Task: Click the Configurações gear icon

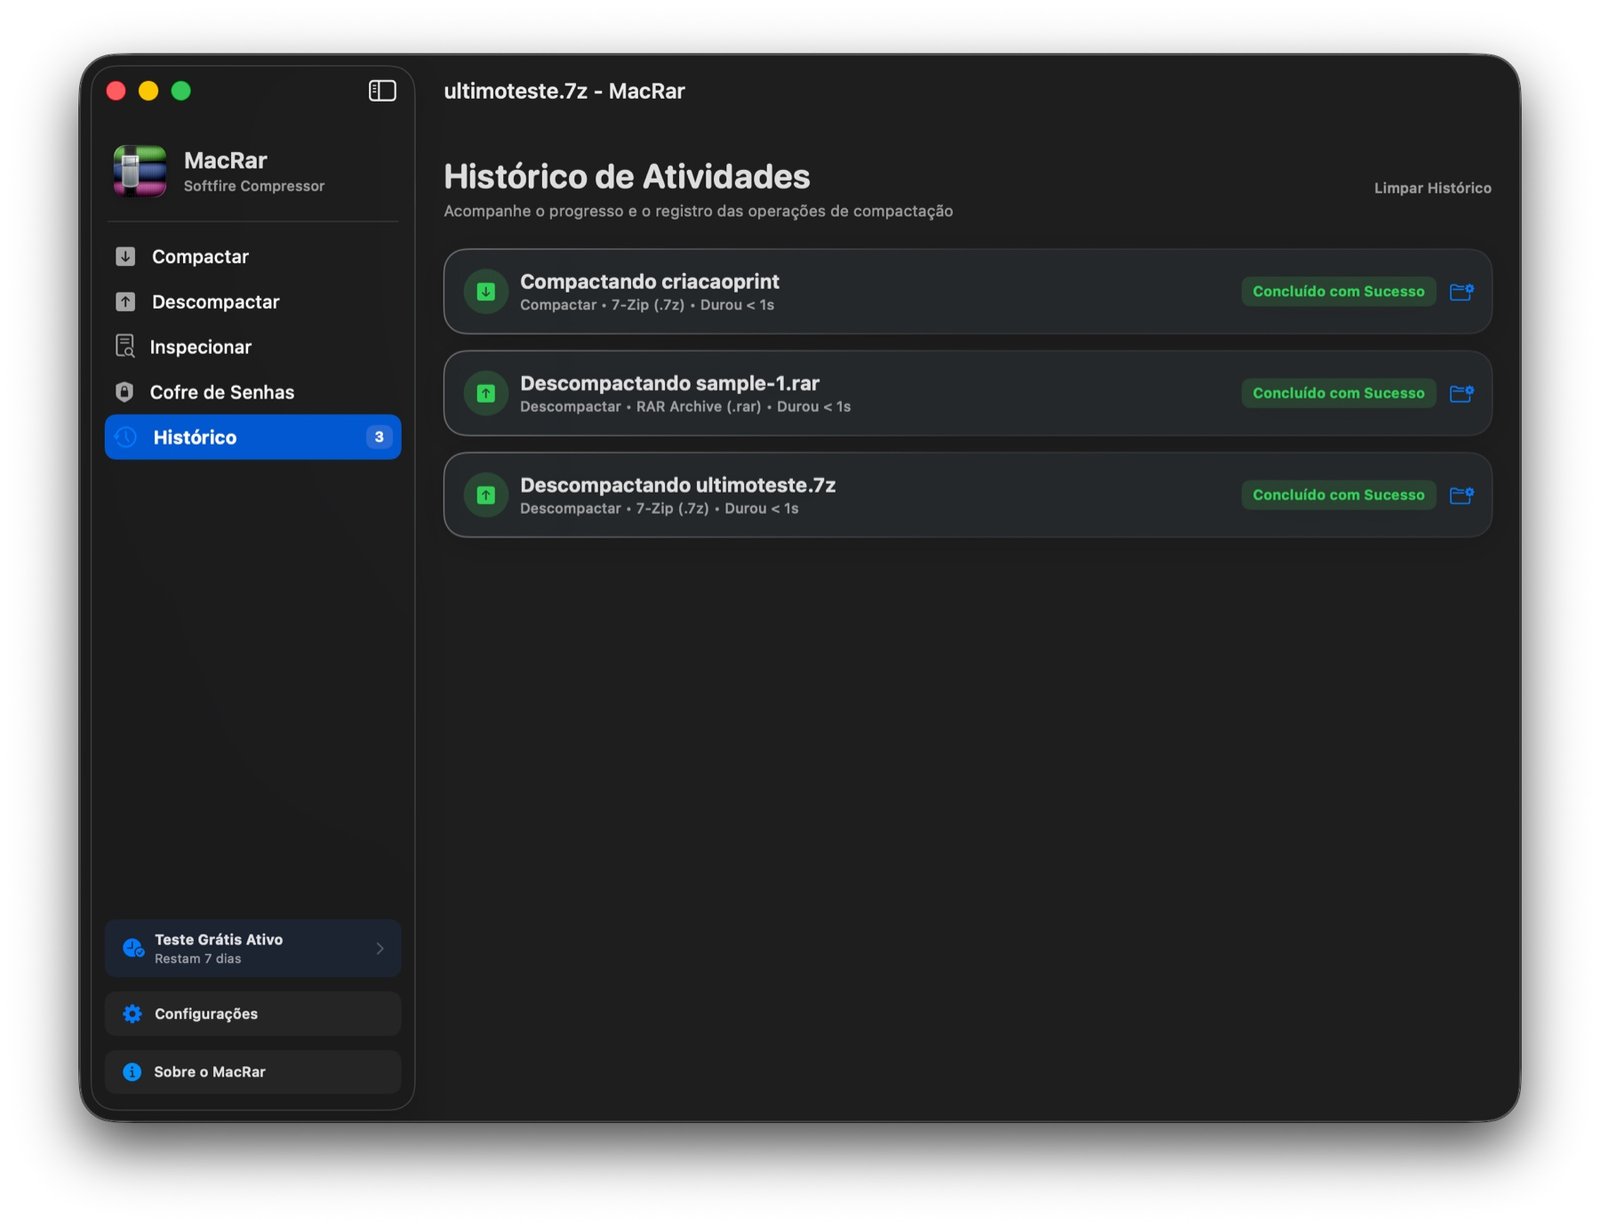Action: (x=132, y=1014)
